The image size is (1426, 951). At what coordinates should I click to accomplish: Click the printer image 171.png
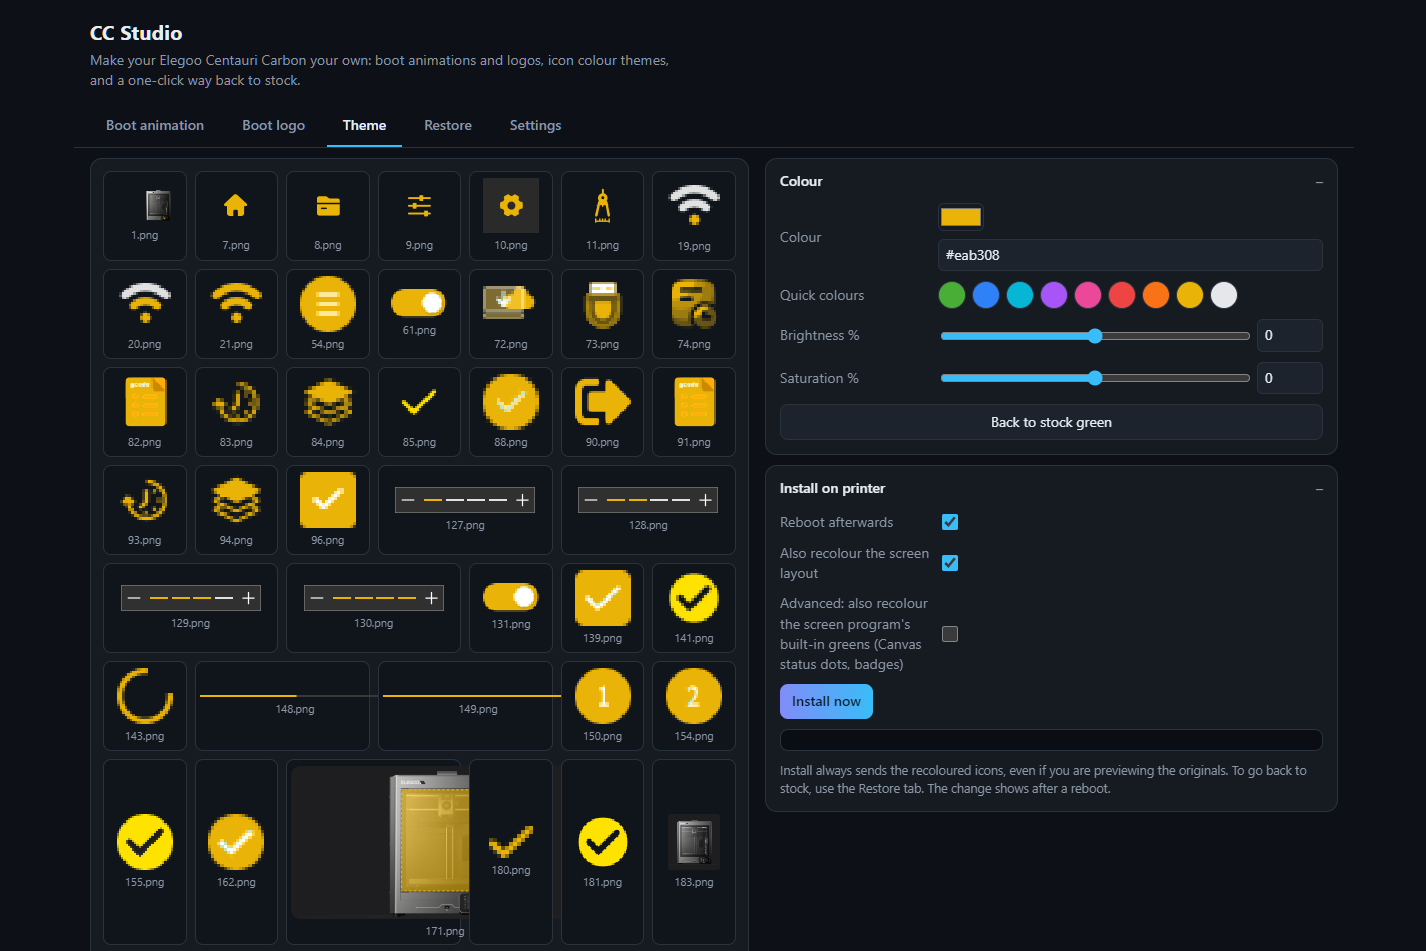pos(378,852)
